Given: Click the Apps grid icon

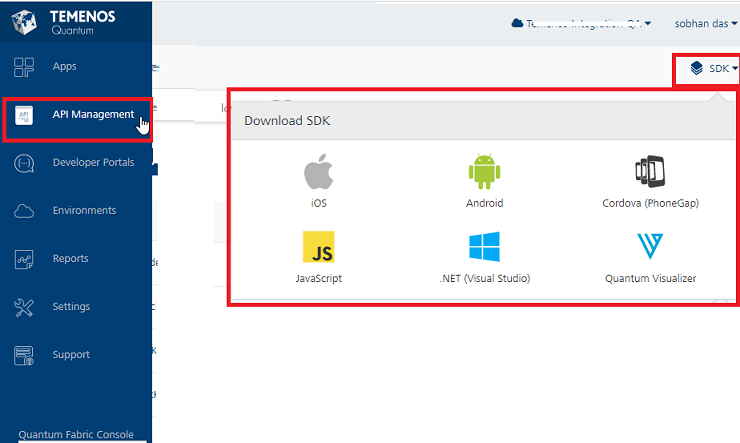Looking at the screenshot, I should coord(24,67).
